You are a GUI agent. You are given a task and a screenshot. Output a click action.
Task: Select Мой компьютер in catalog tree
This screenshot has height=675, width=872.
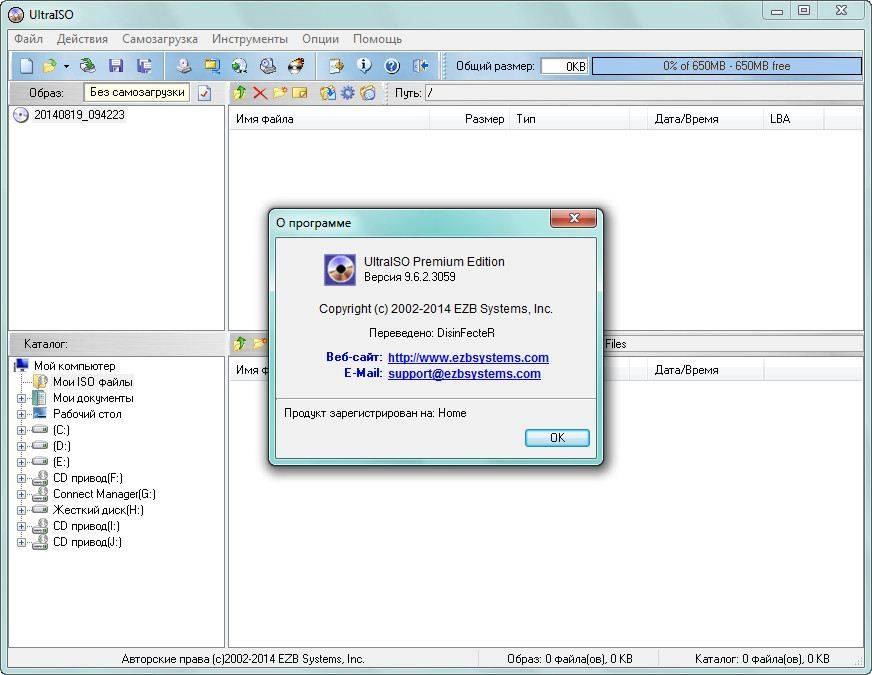pos(75,366)
